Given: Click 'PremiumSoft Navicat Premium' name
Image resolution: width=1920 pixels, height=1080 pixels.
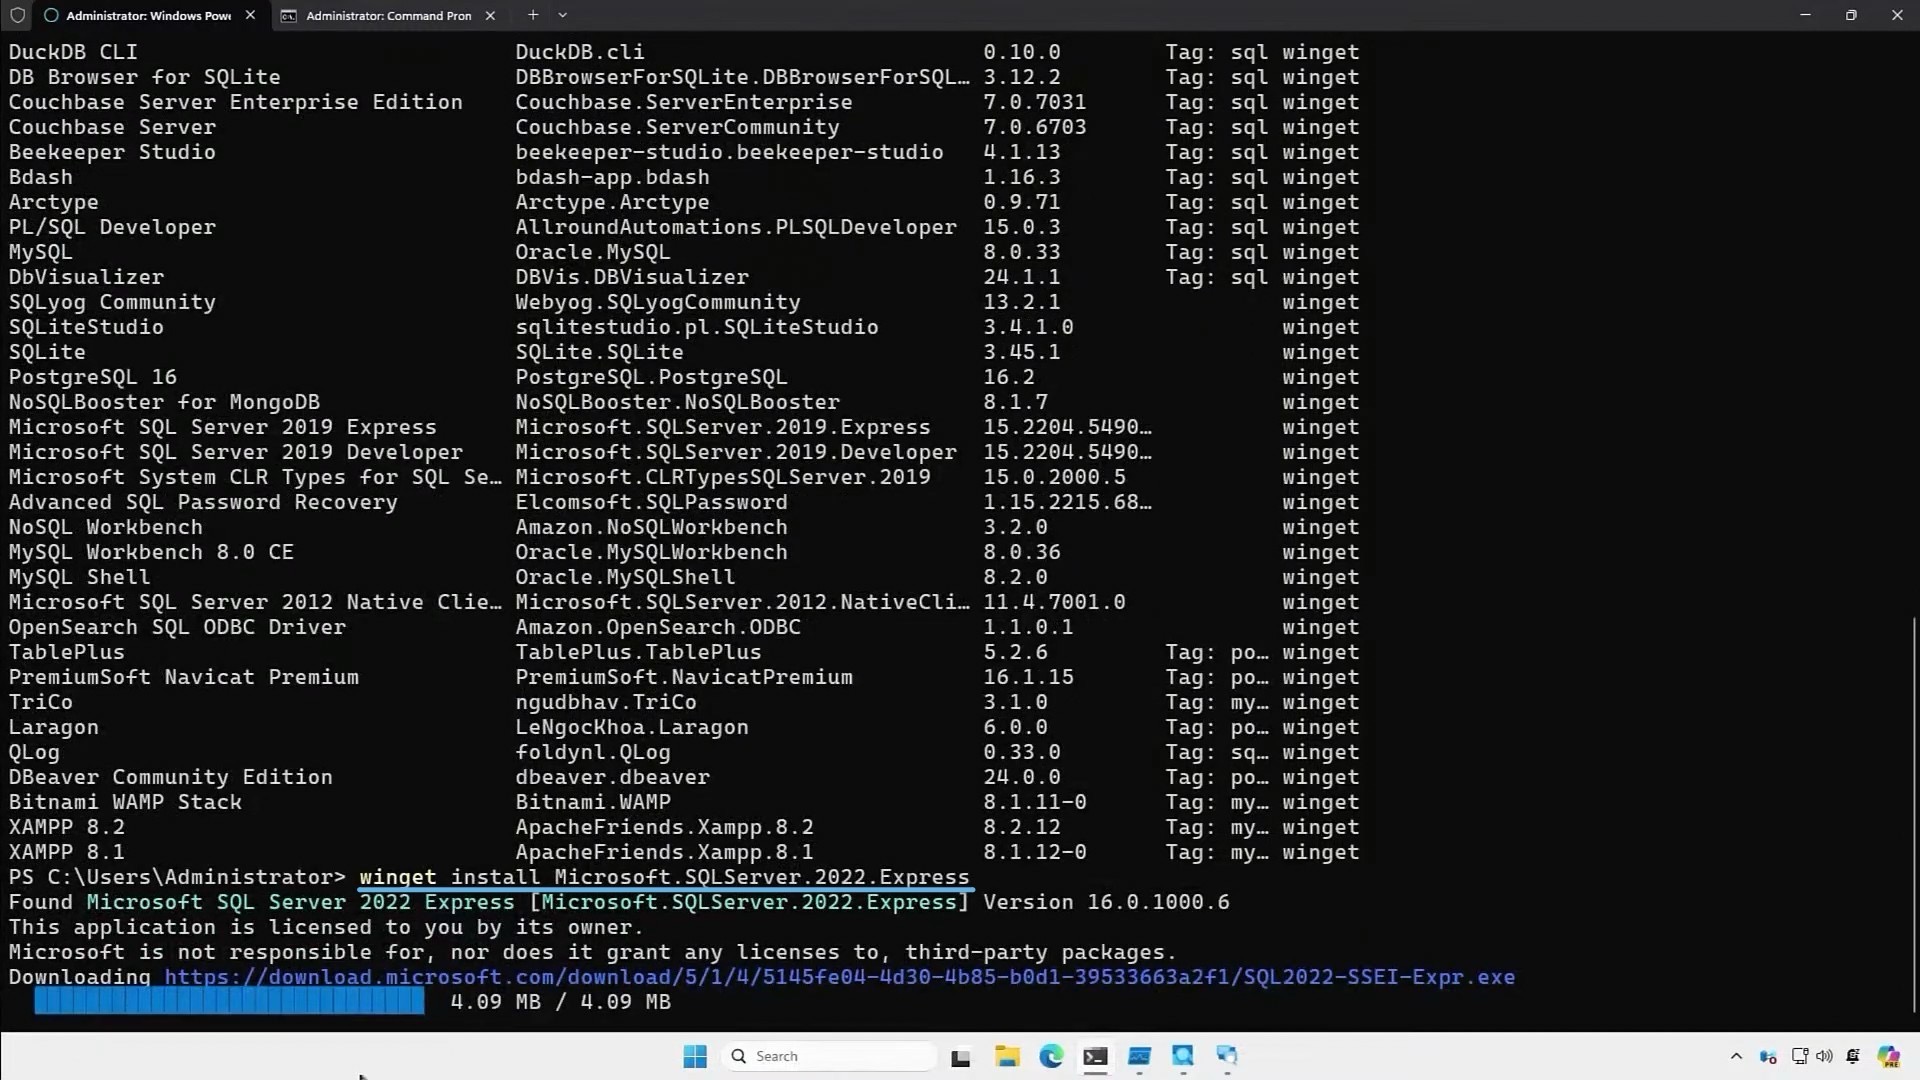Looking at the screenshot, I should (183, 677).
